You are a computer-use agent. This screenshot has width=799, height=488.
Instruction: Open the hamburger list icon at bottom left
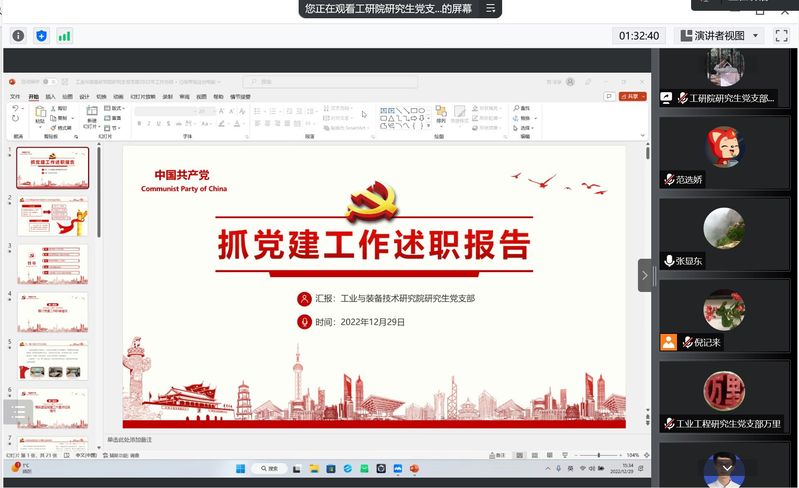(x=17, y=412)
